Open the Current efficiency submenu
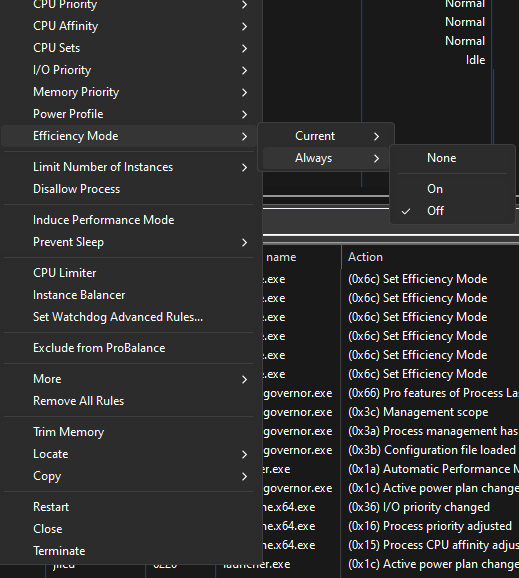The image size is (519, 578). [x=326, y=136]
